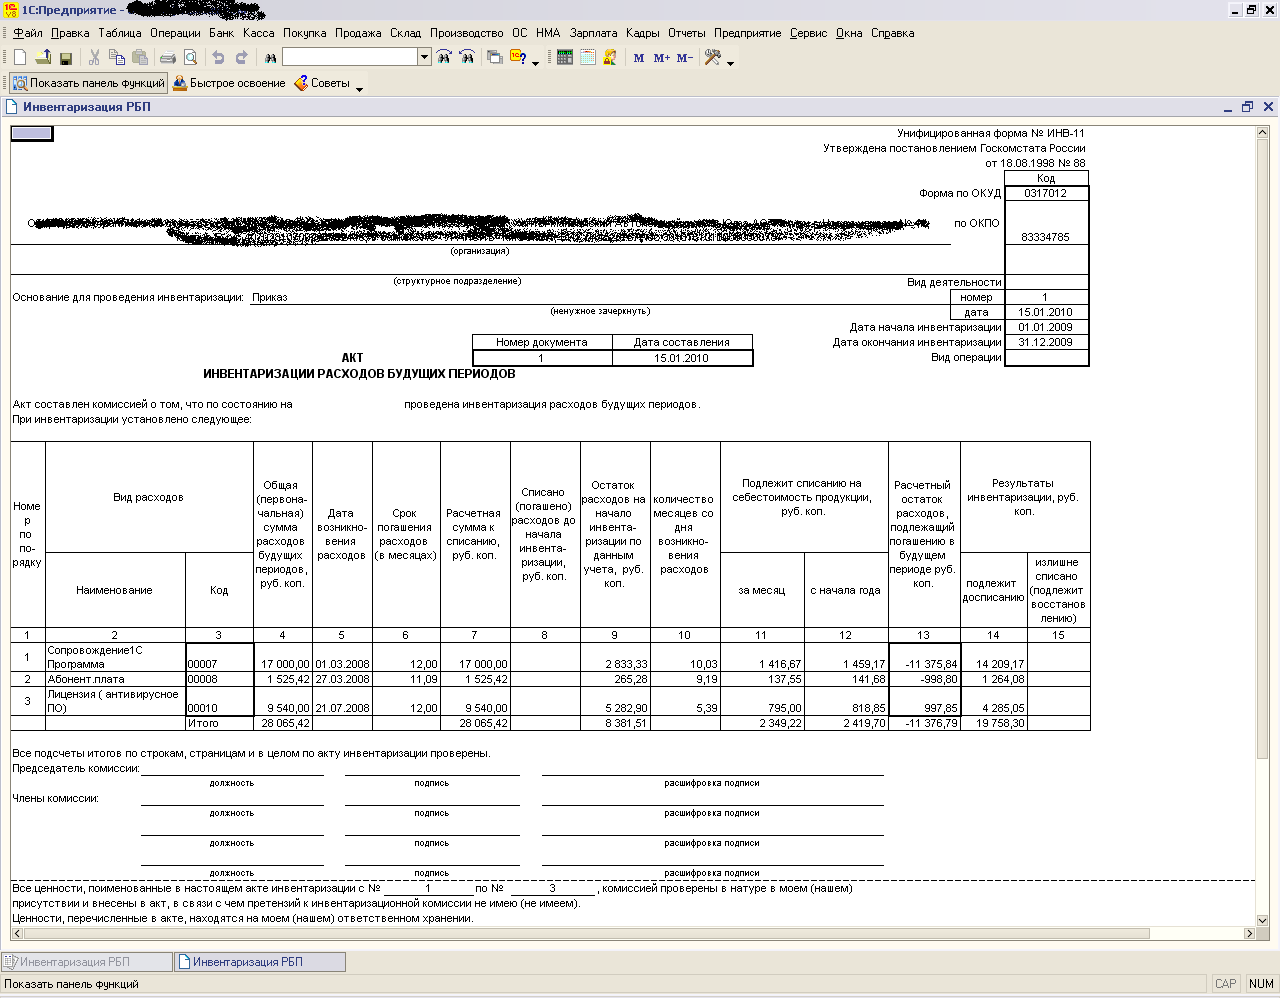Open the Продажа menu

pos(358,33)
